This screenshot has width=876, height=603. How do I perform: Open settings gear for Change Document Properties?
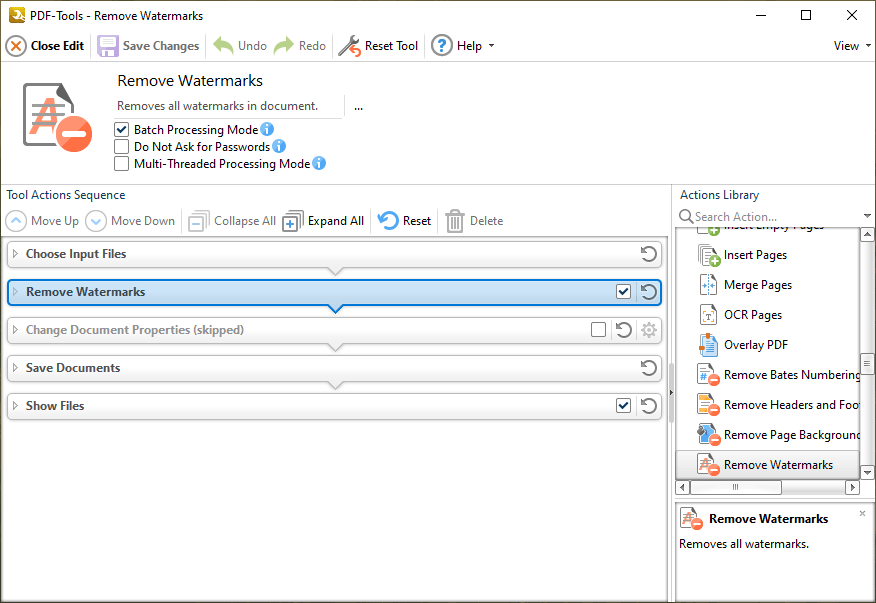click(648, 330)
